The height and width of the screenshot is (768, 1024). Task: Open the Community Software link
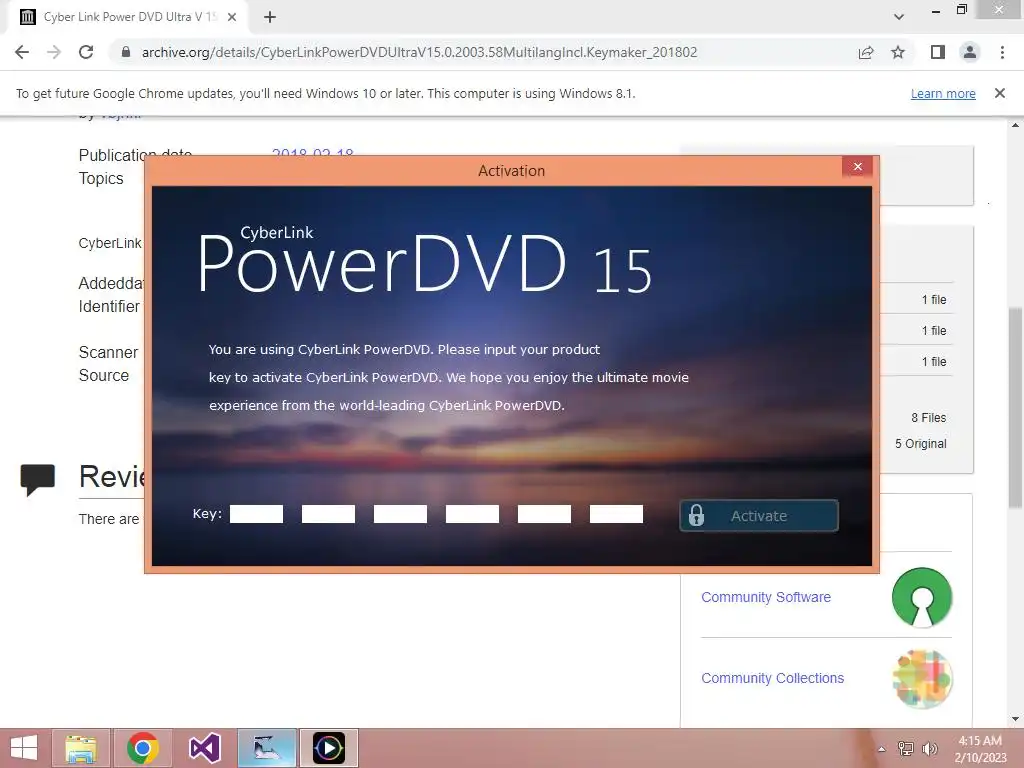(x=766, y=597)
